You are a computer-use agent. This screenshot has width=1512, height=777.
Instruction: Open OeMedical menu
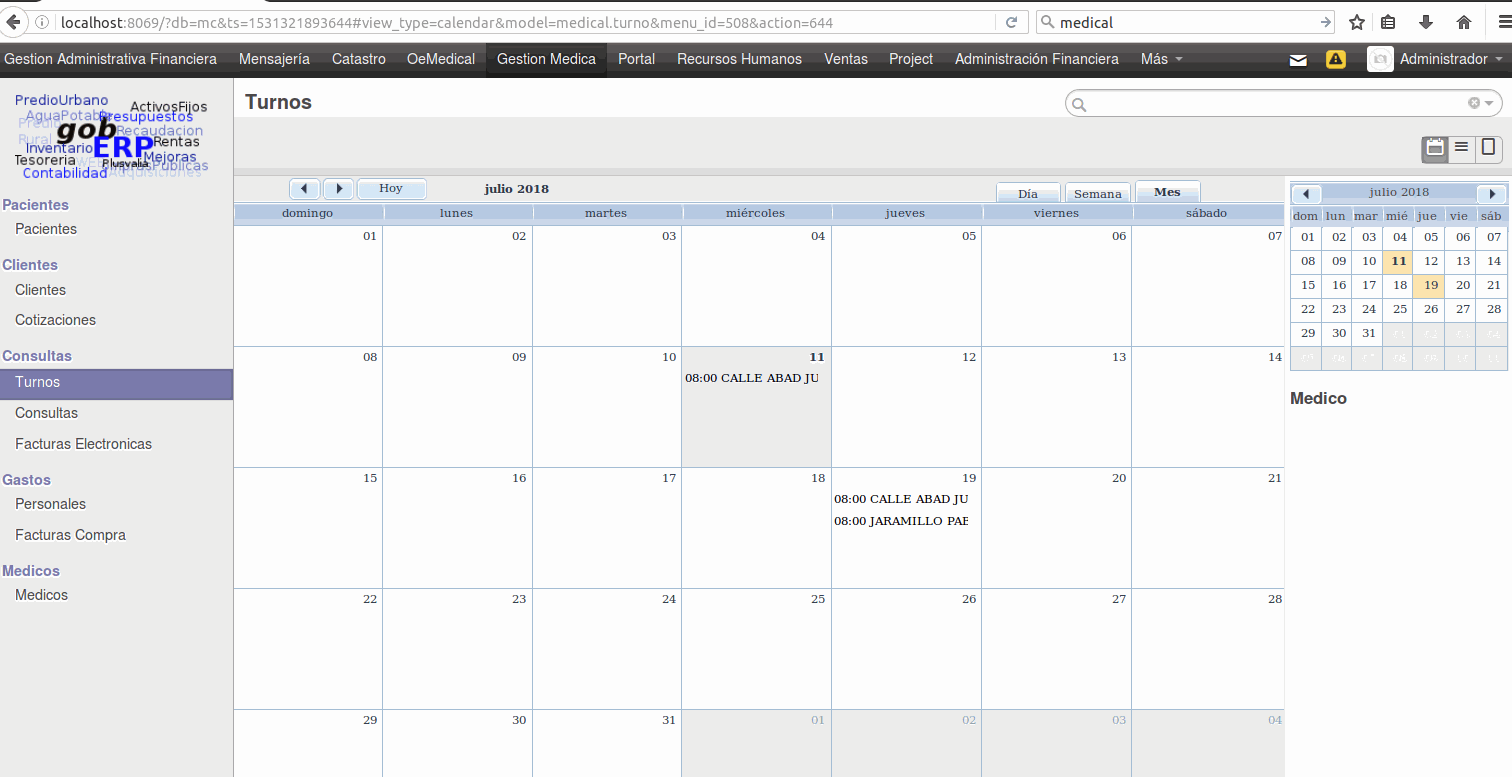(441, 59)
